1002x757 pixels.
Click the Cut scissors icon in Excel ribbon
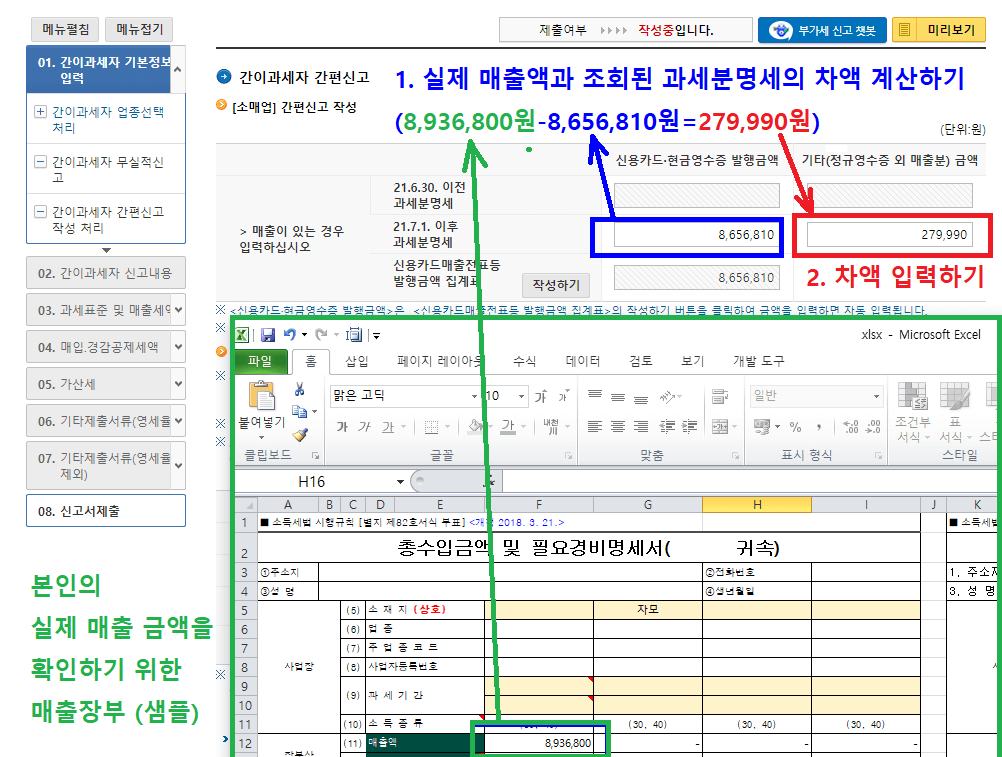point(299,388)
